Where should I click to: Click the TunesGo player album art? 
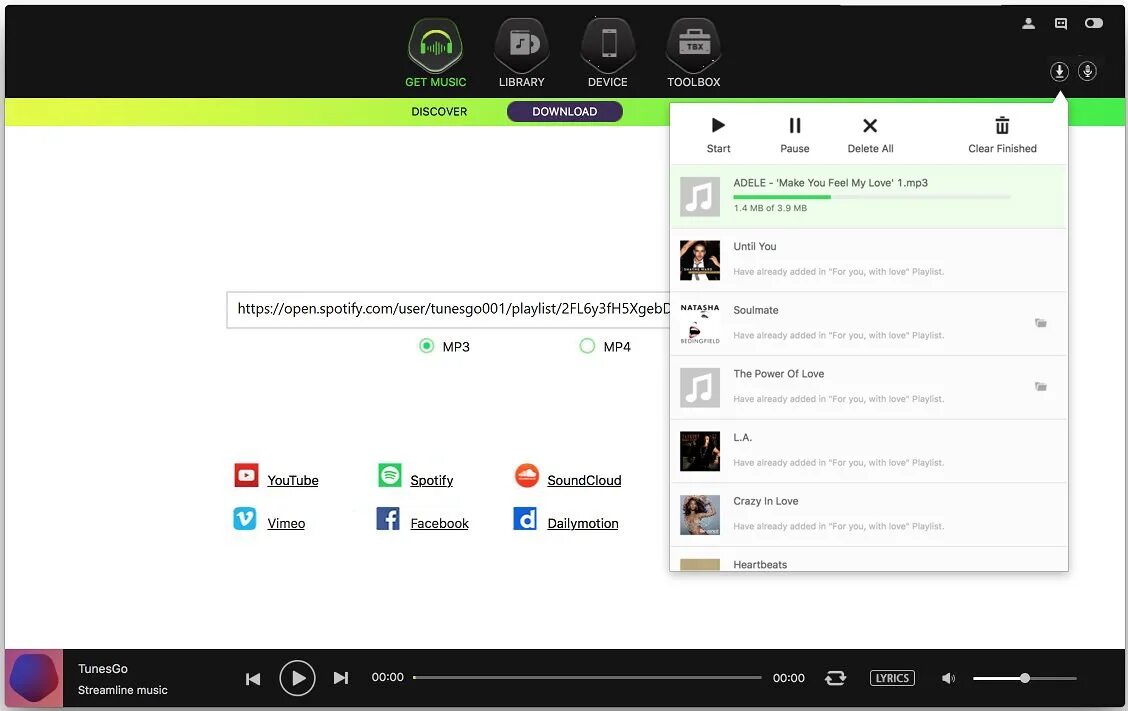(x=34, y=678)
